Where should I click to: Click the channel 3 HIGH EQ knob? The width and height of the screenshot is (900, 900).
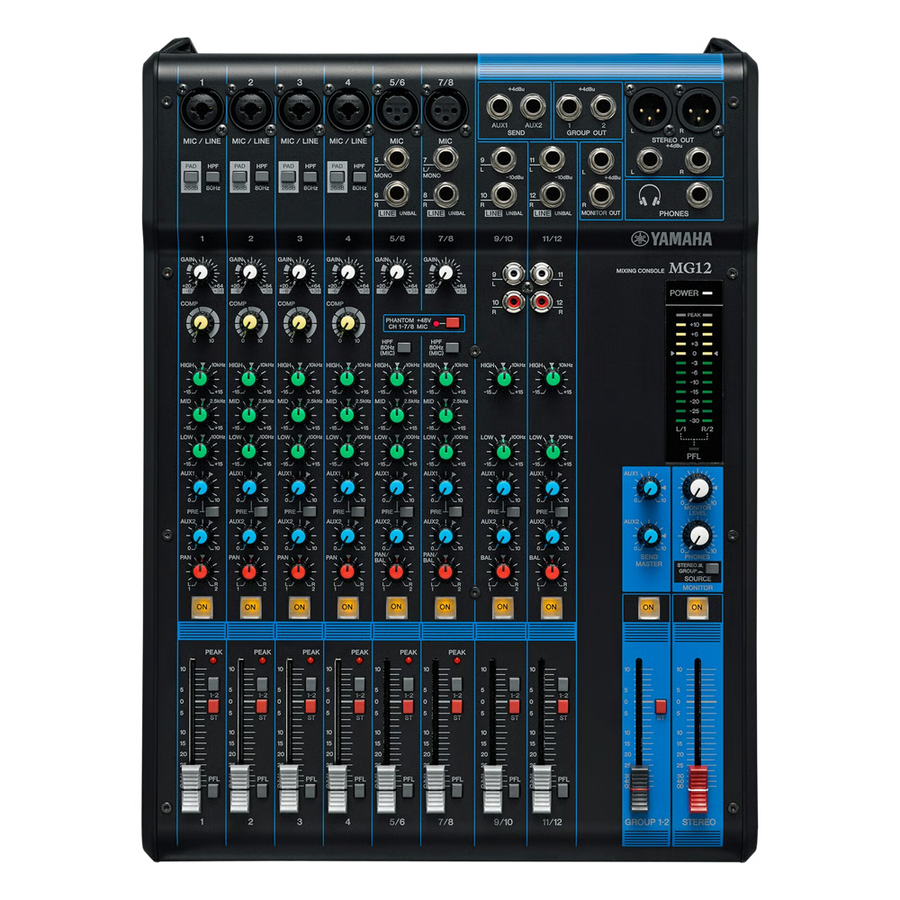point(298,379)
